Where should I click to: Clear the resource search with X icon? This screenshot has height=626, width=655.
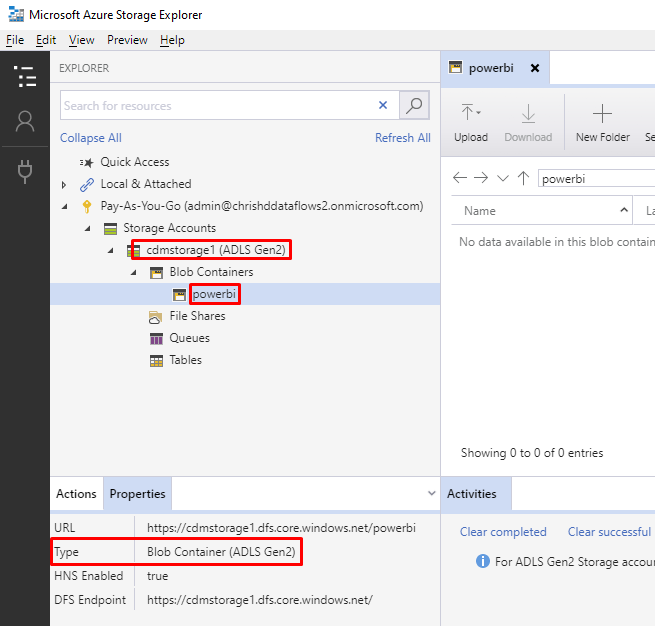pyautogui.click(x=383, y=105)
